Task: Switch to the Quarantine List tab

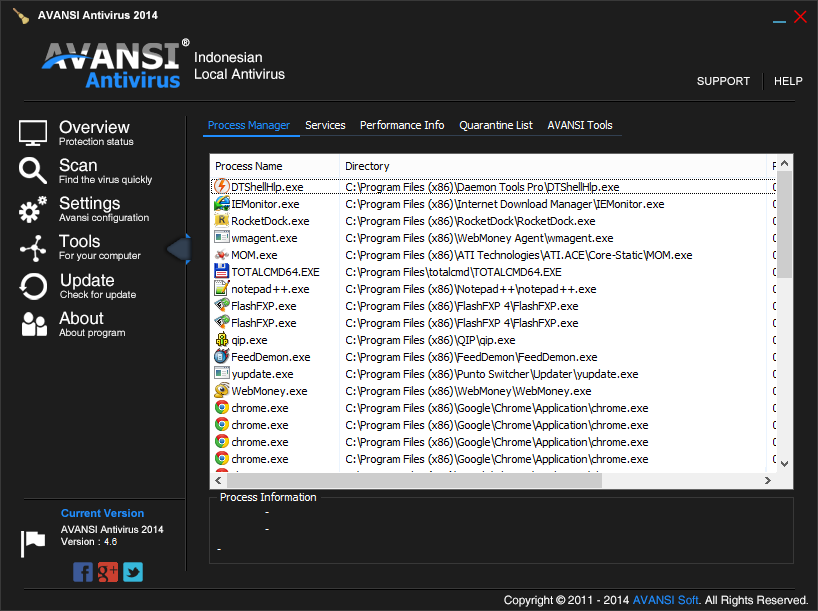Action: click(x=496, y=125)
